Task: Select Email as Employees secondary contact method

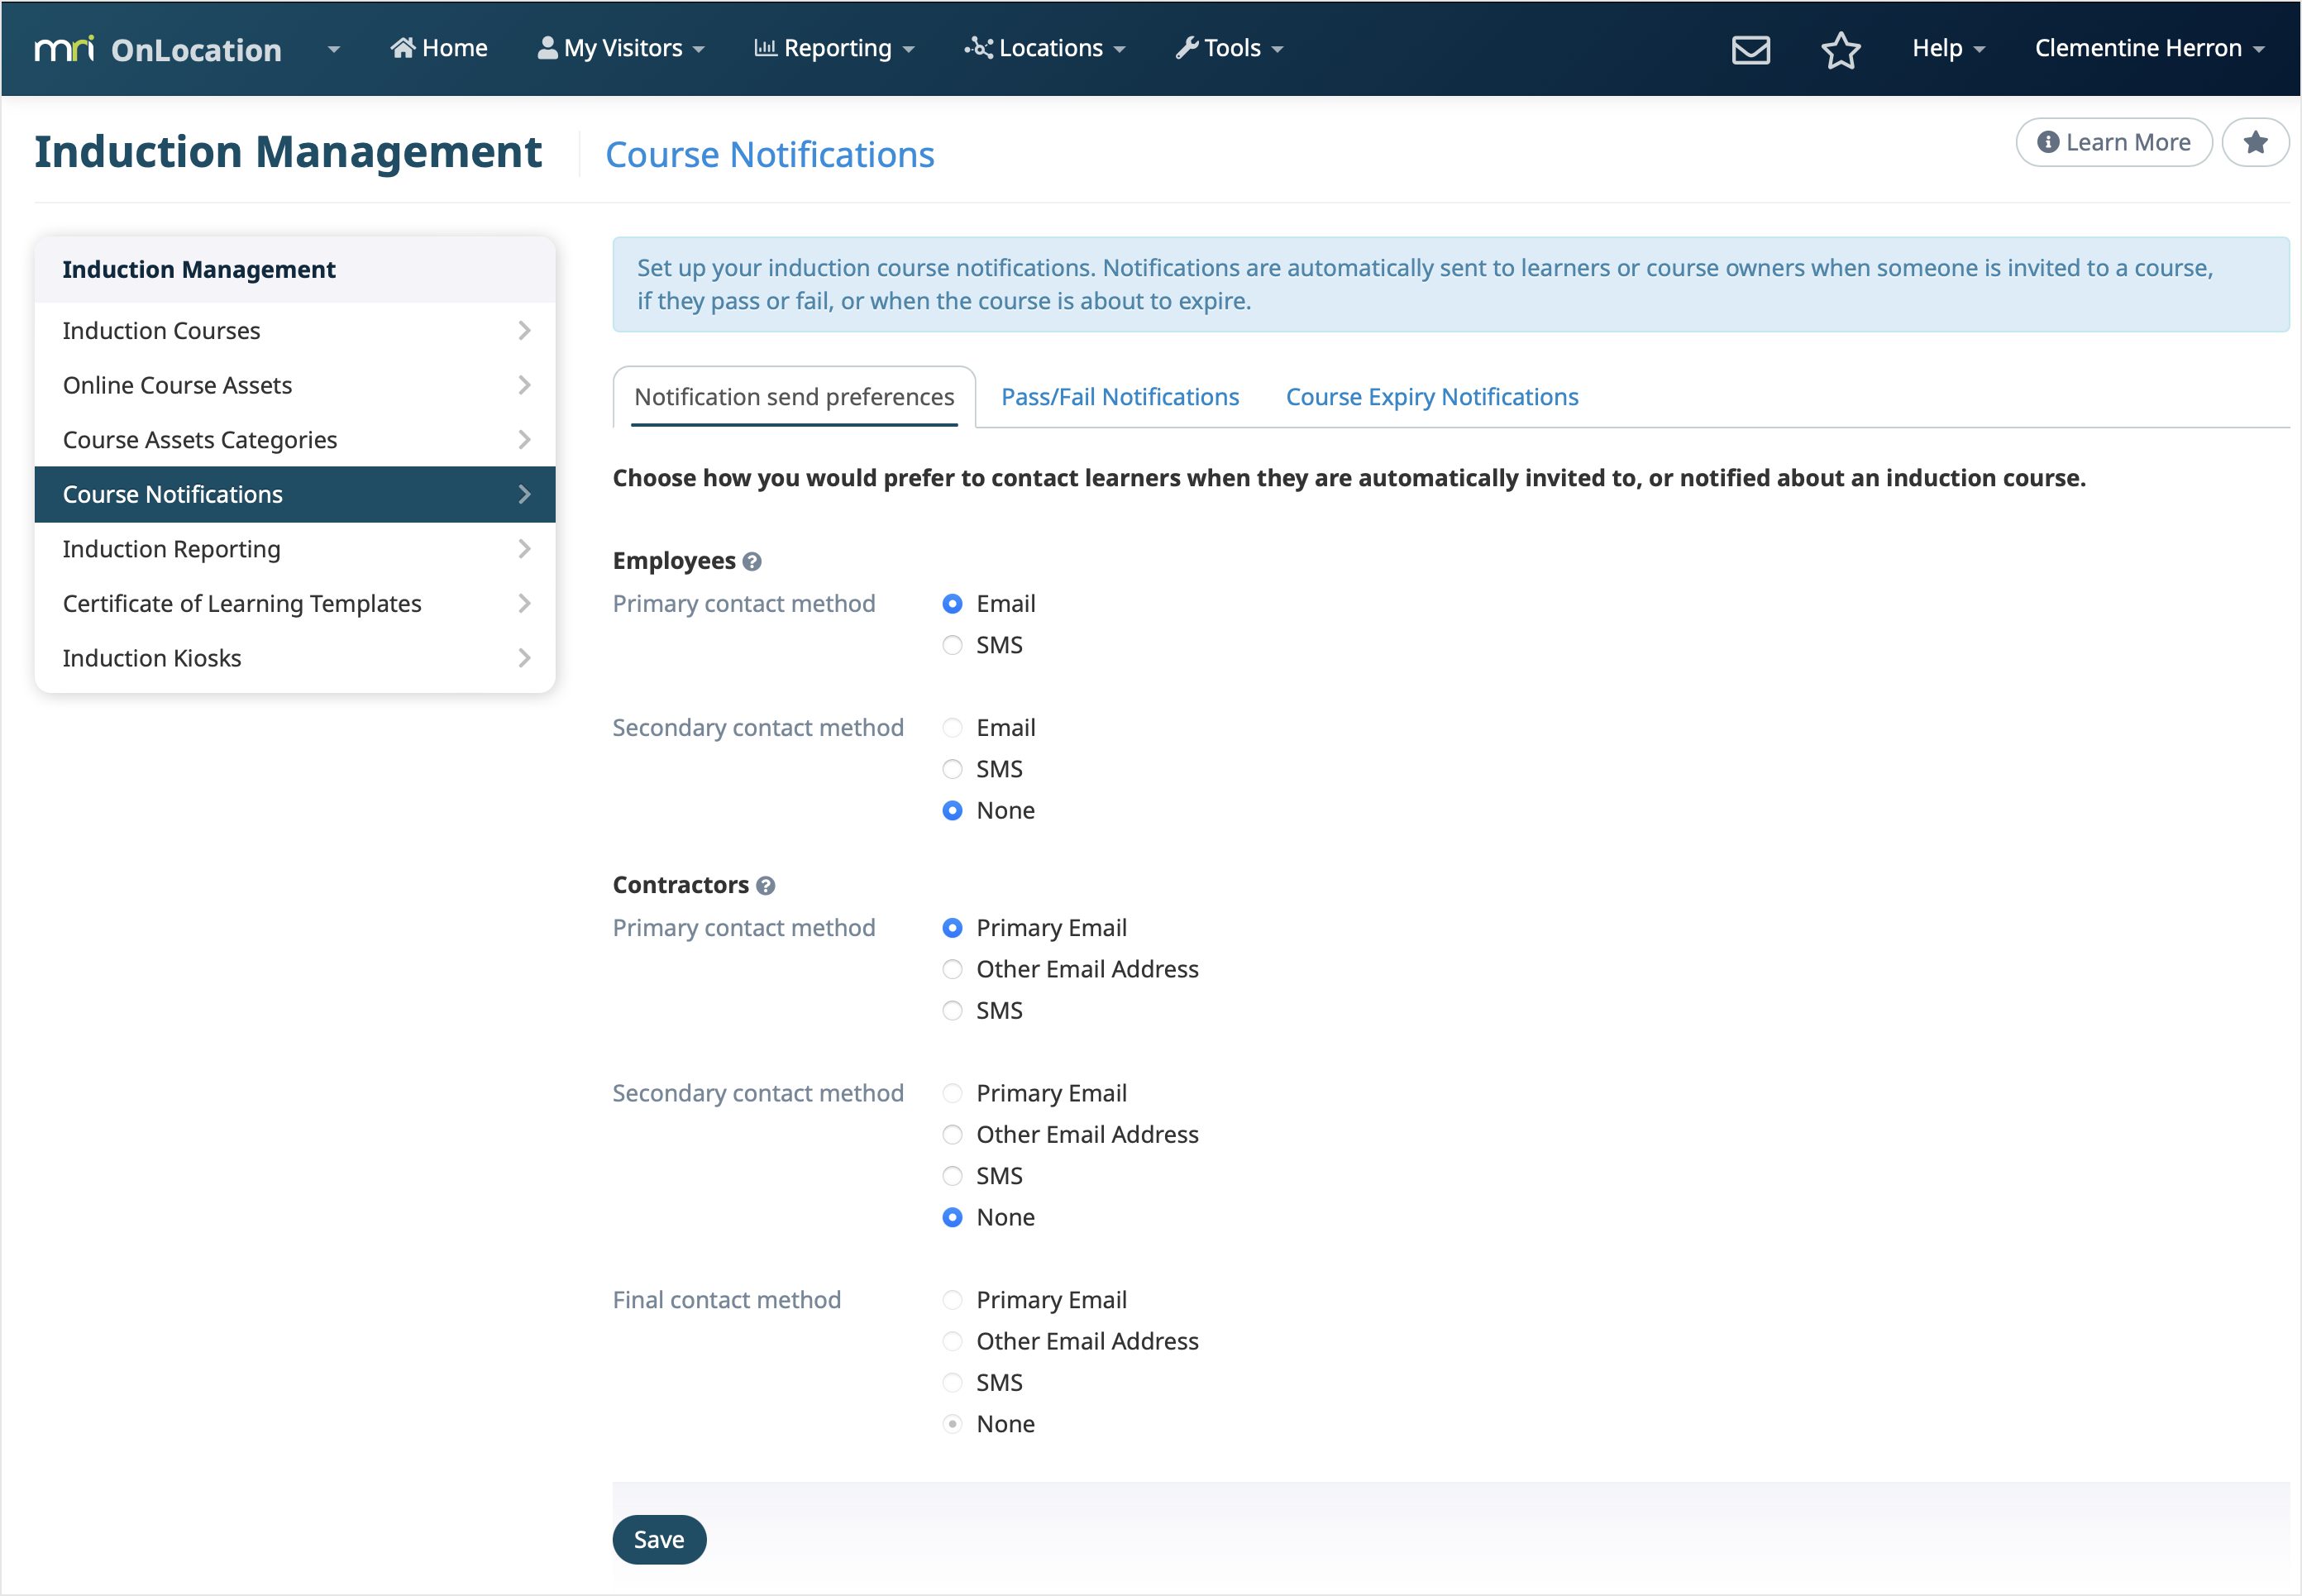Action: (952, 728)
